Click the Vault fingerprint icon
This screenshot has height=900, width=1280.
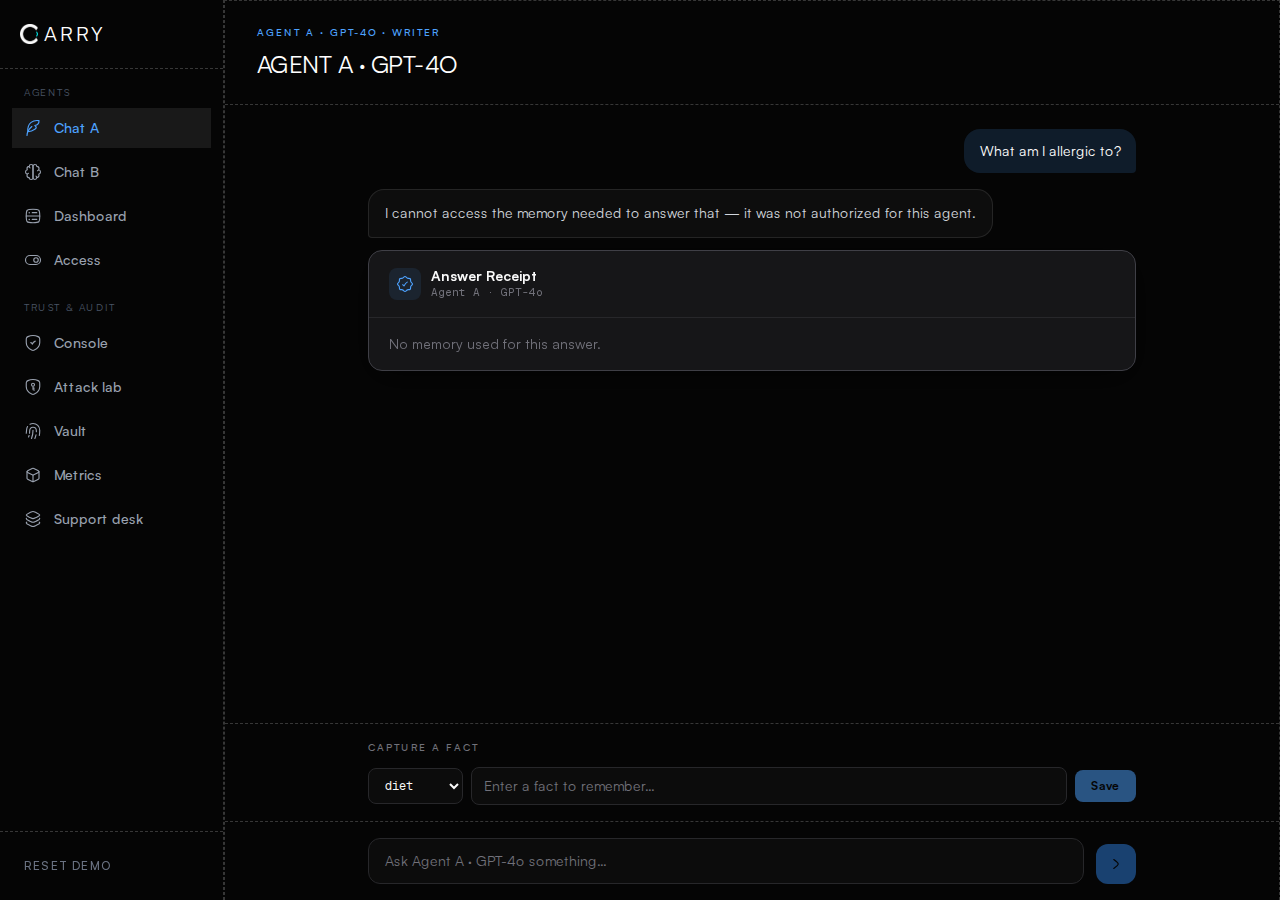[x=33, y=431]
